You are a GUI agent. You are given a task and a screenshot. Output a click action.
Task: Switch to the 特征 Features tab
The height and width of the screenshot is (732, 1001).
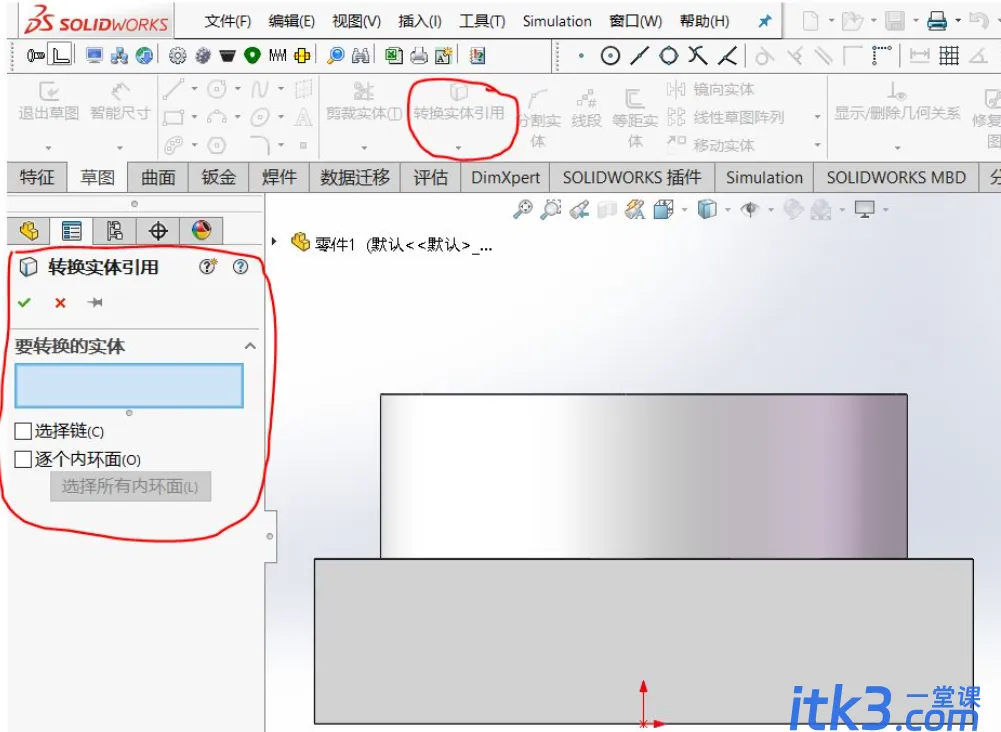tap(37, 177)
